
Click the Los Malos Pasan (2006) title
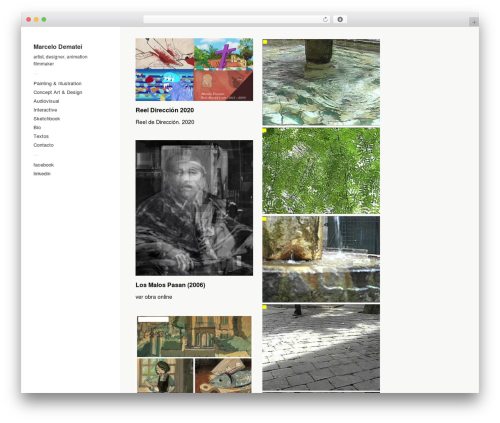click(x=170, y=285)
